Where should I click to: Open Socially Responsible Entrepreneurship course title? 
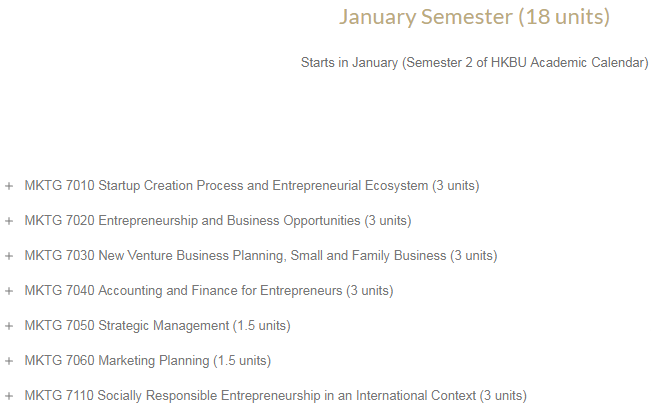(275, 396)
